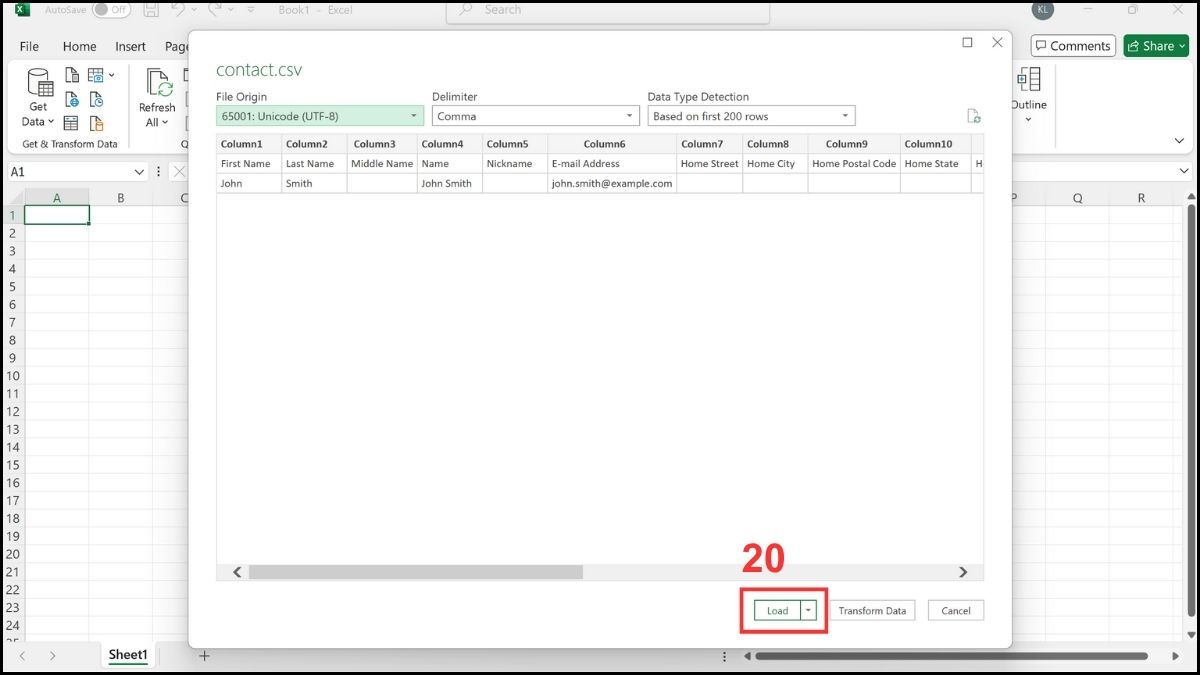Open the File menu

tap(29, 46)
